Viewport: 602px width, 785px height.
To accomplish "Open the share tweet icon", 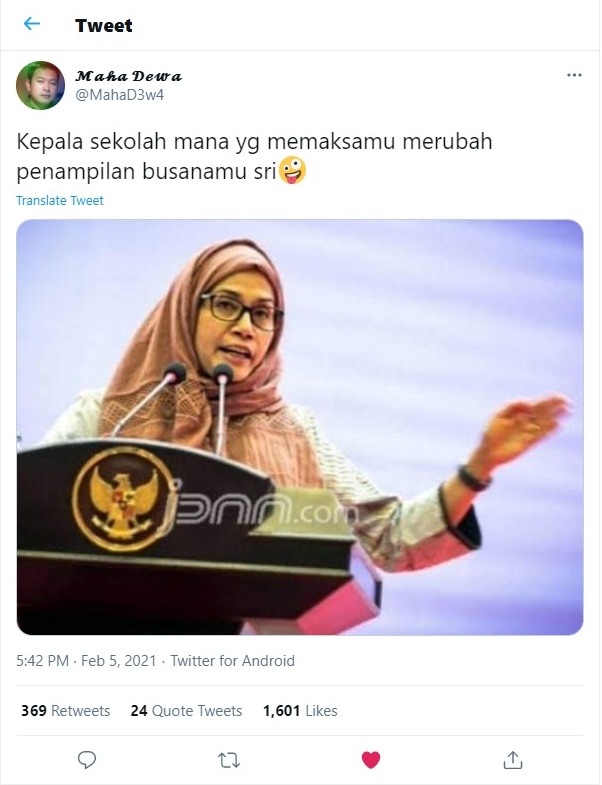I will (512, 759).
